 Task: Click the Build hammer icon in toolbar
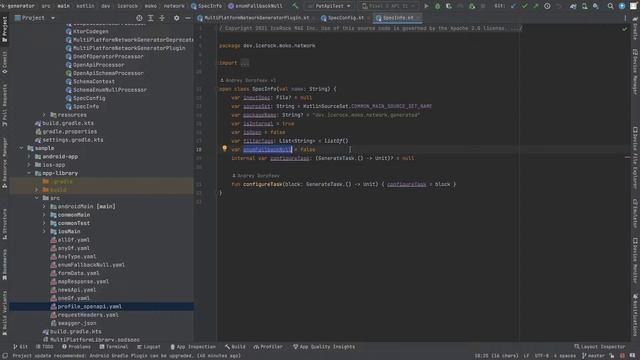295,6
